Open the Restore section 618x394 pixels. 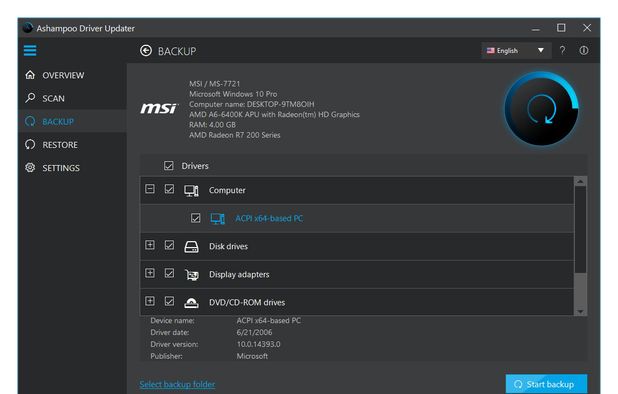tap(72, 145)
